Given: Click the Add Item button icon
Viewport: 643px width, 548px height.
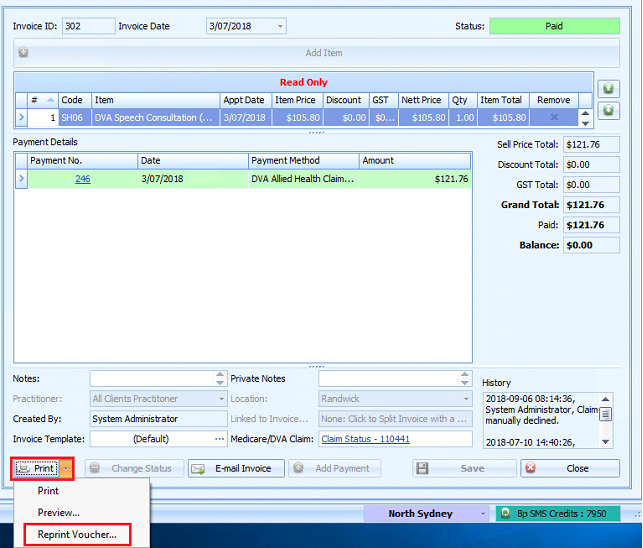Looking at the screenshot, I should click(x=23, y=53).
